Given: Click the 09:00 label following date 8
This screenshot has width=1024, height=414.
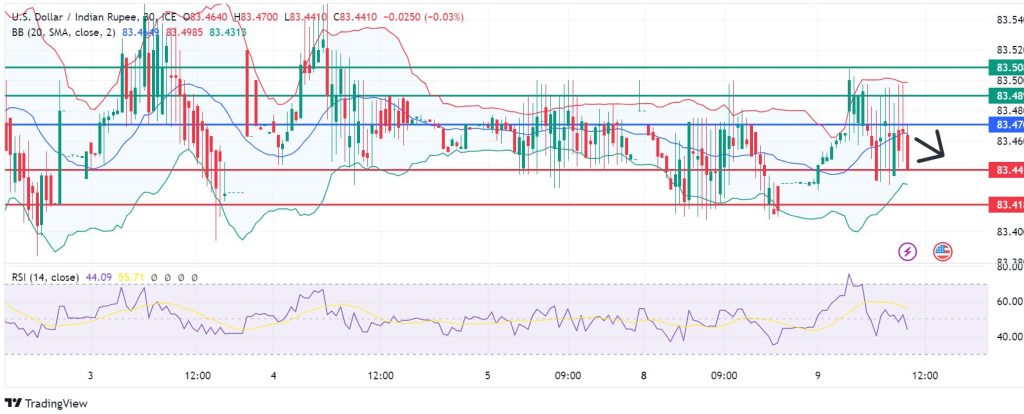Looking at the screenshot, I should pyautogui.click(x=724, y=375).
